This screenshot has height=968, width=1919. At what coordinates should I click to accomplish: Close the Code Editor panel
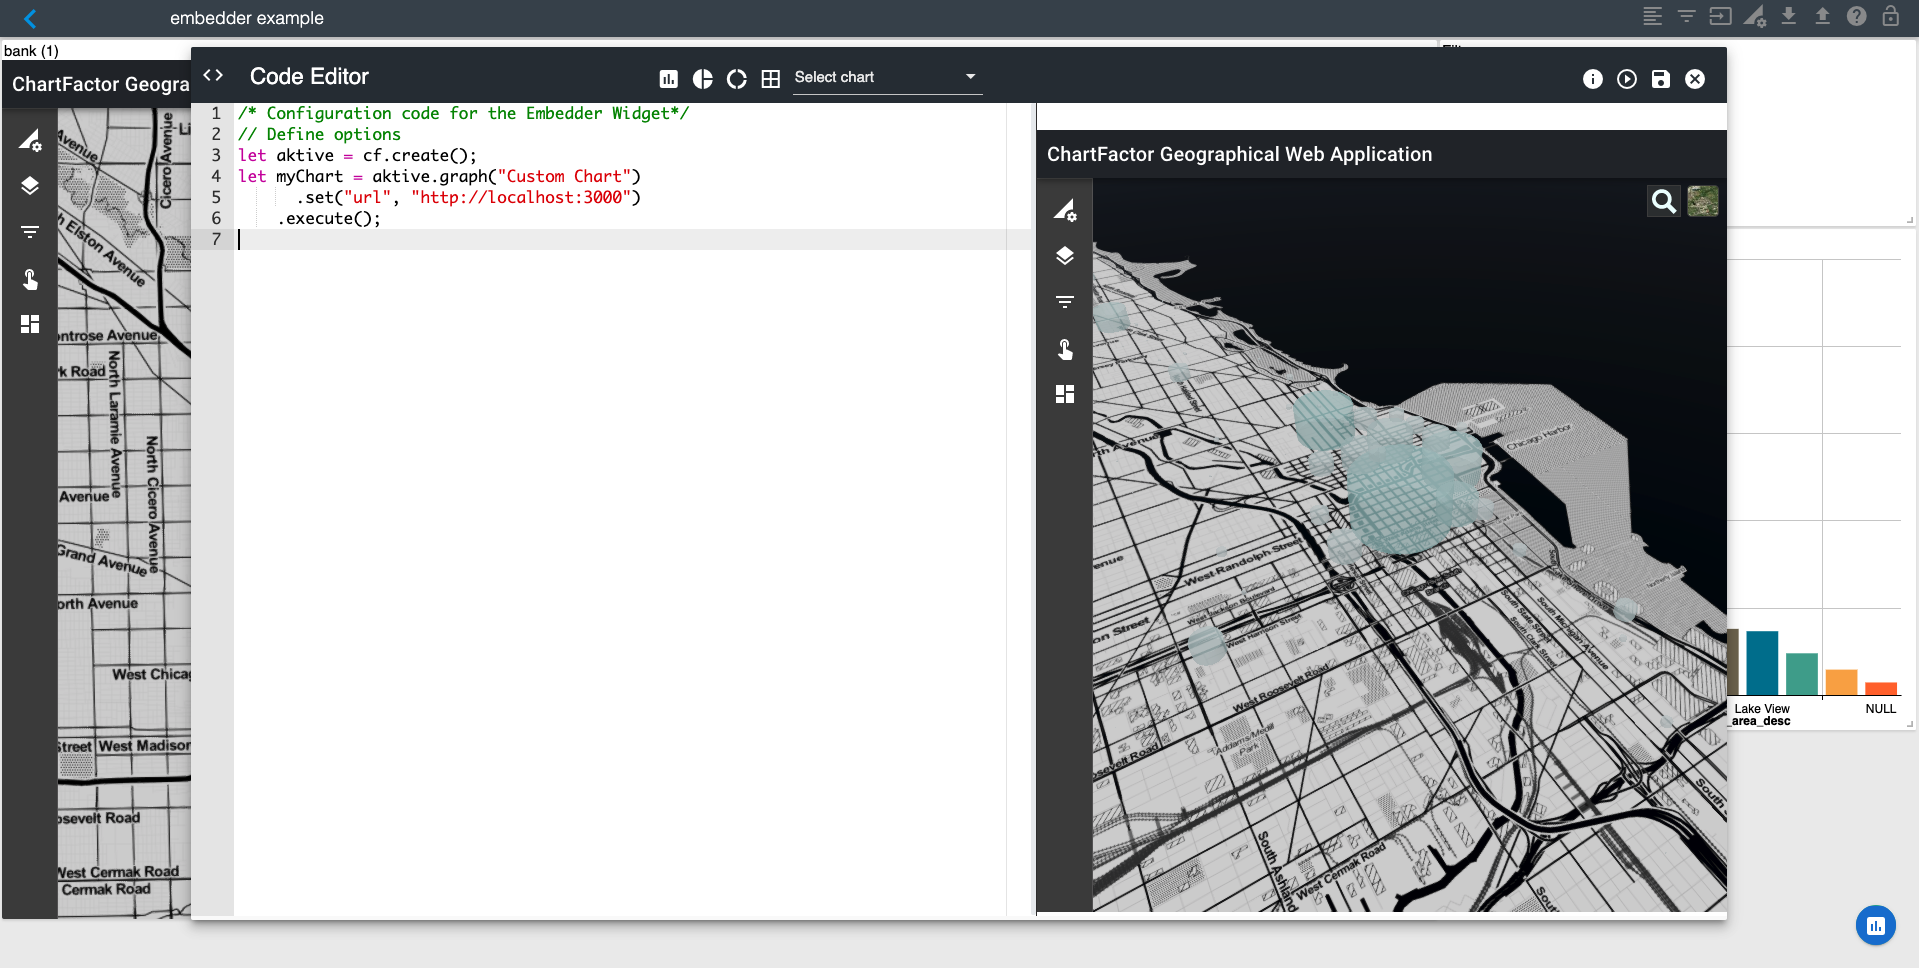coord(1695,79)
